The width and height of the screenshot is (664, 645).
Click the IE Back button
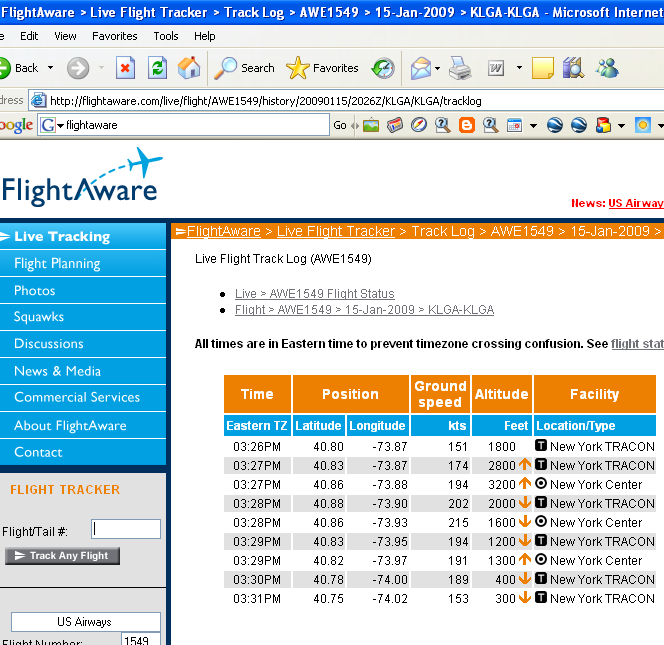click(x=19, y=68)
